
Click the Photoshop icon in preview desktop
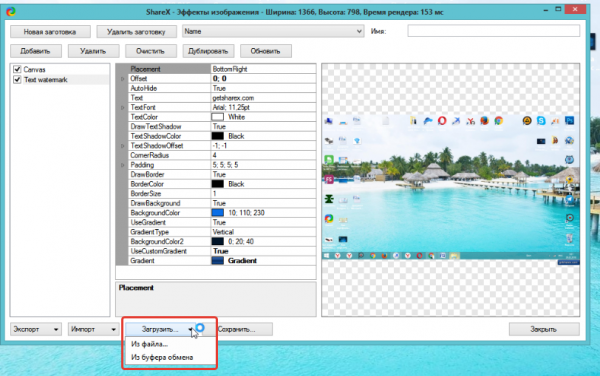569,121
